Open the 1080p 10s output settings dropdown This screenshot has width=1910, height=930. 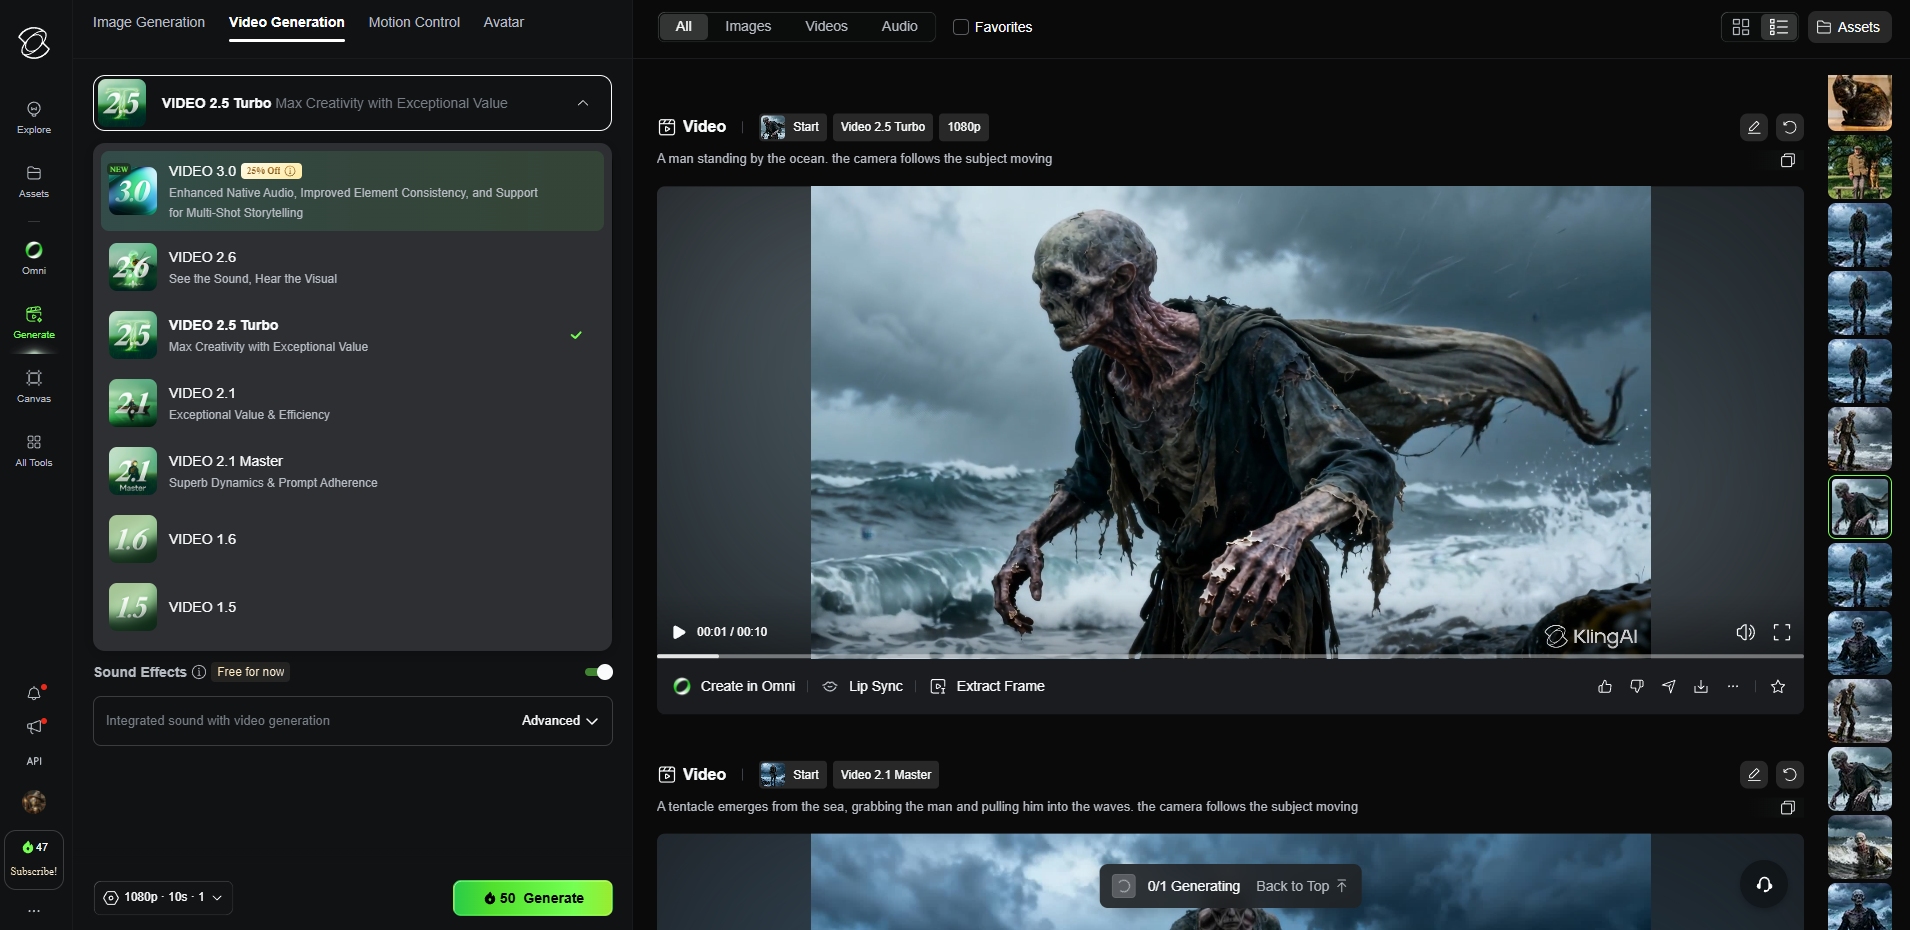tap(164, 898)
